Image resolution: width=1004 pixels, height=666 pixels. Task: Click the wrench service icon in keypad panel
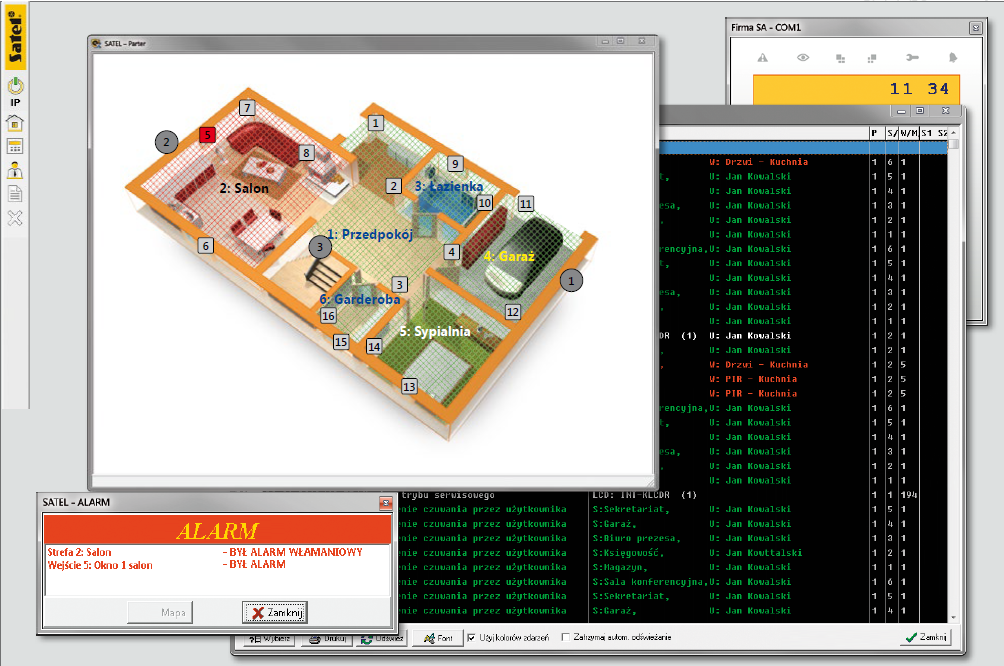[911, 58]
